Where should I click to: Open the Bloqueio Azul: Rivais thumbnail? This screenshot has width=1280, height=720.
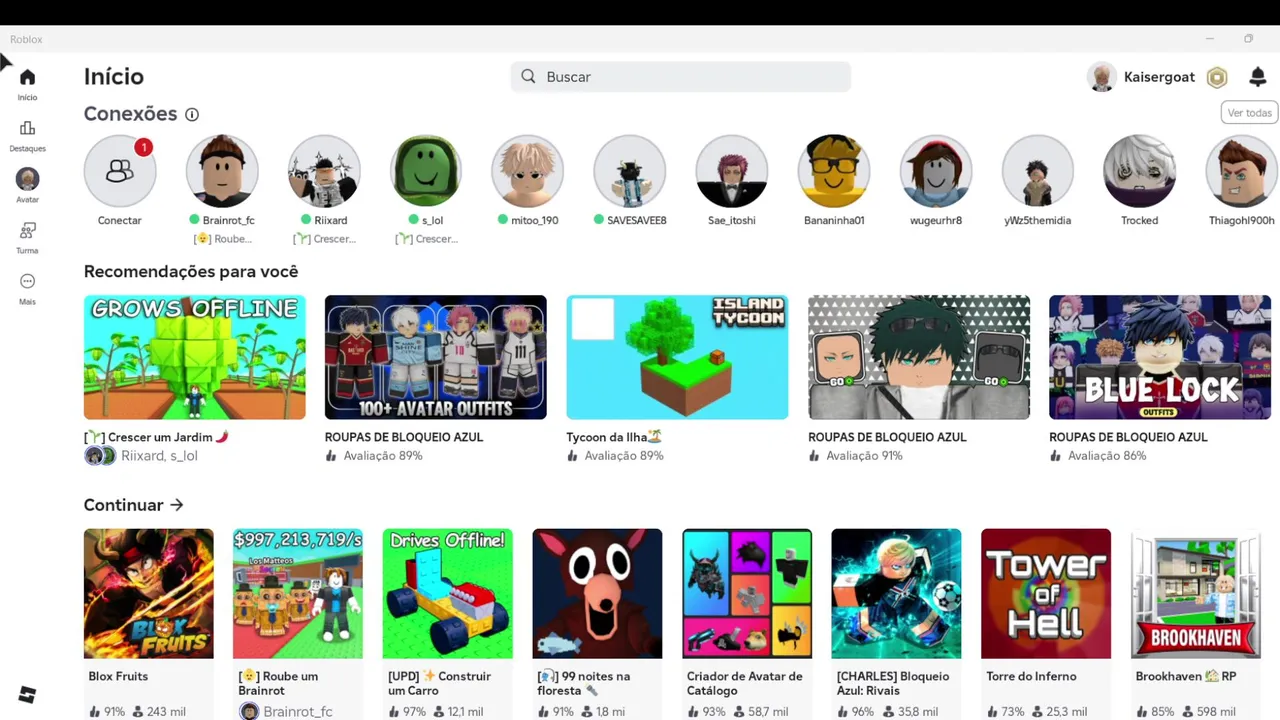897,594
